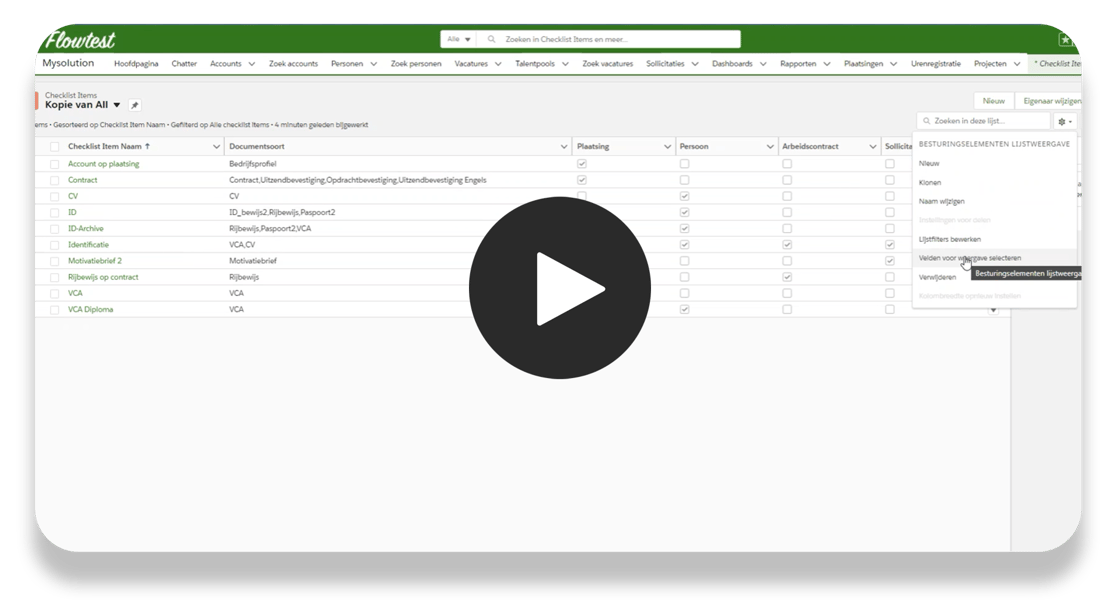Click the Flowtest logo
Viewport: 1120px width, 609px height.
click(80, 39)
